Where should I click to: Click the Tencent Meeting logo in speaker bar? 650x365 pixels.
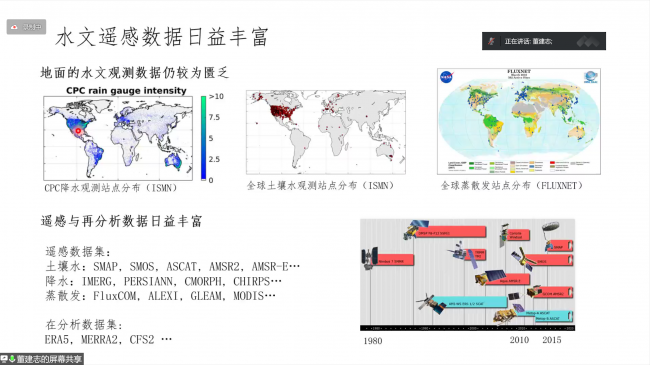tap(587, 41)
